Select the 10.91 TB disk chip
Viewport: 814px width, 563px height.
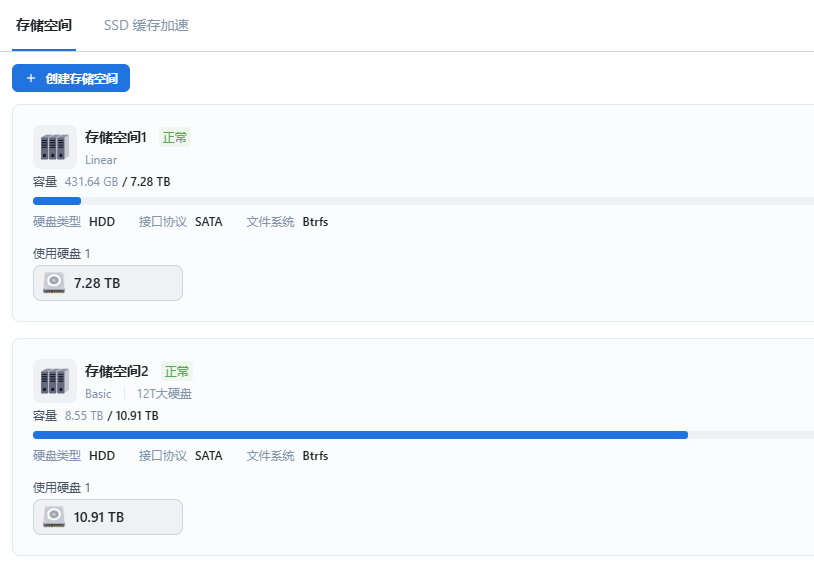(108, 517)
